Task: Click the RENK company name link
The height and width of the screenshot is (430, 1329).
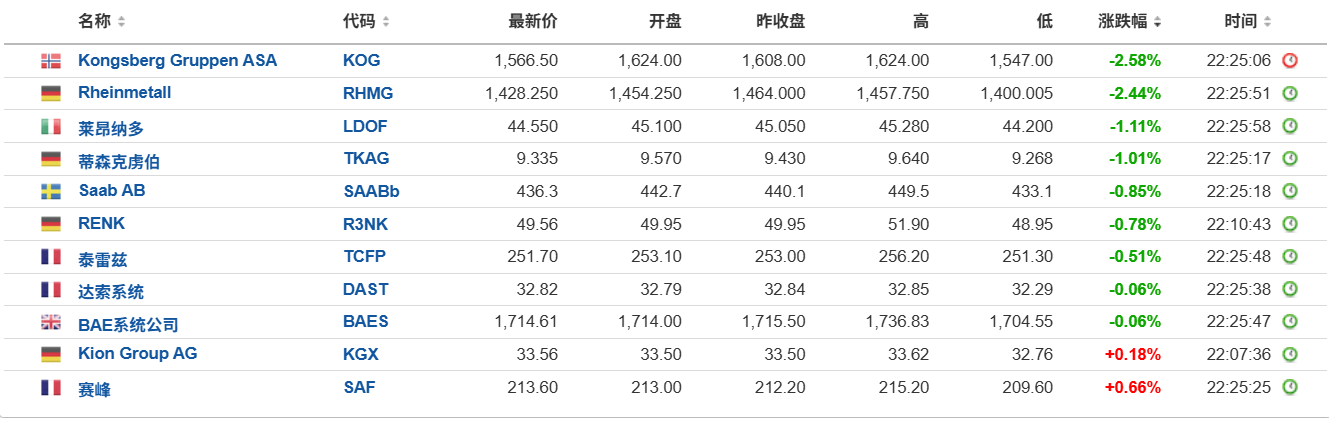Action: 102,224
